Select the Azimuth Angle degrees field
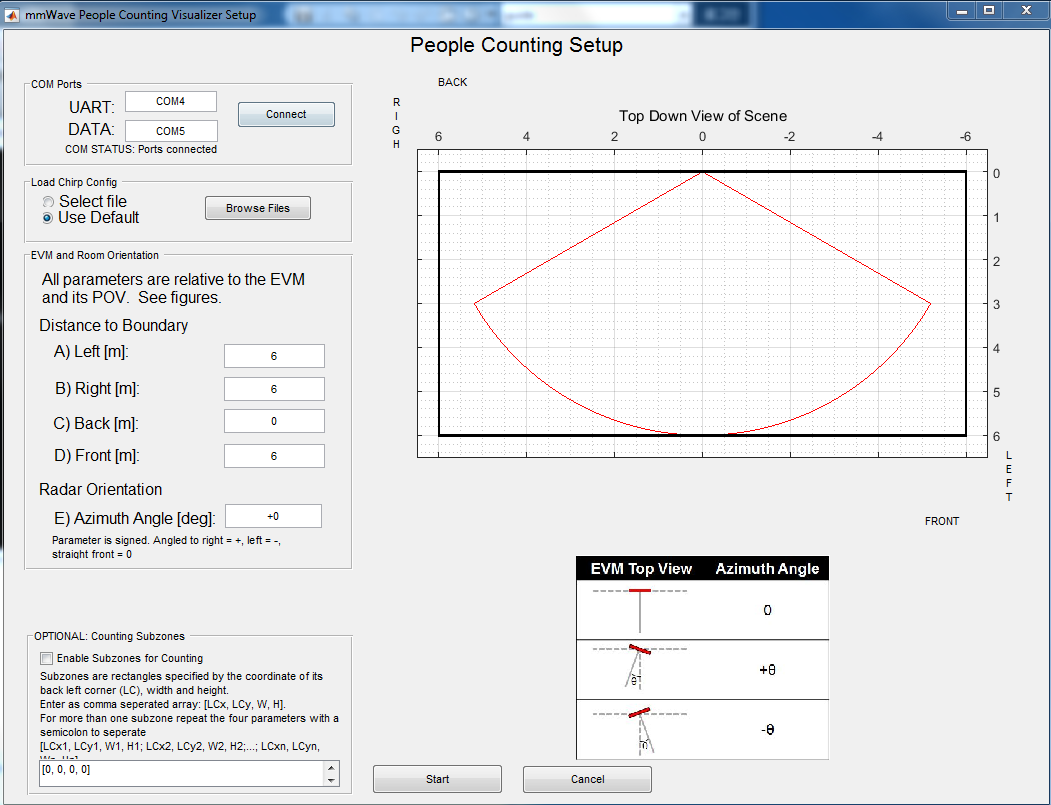Viewport: 1051px width, 805px height. pos(273,516)
